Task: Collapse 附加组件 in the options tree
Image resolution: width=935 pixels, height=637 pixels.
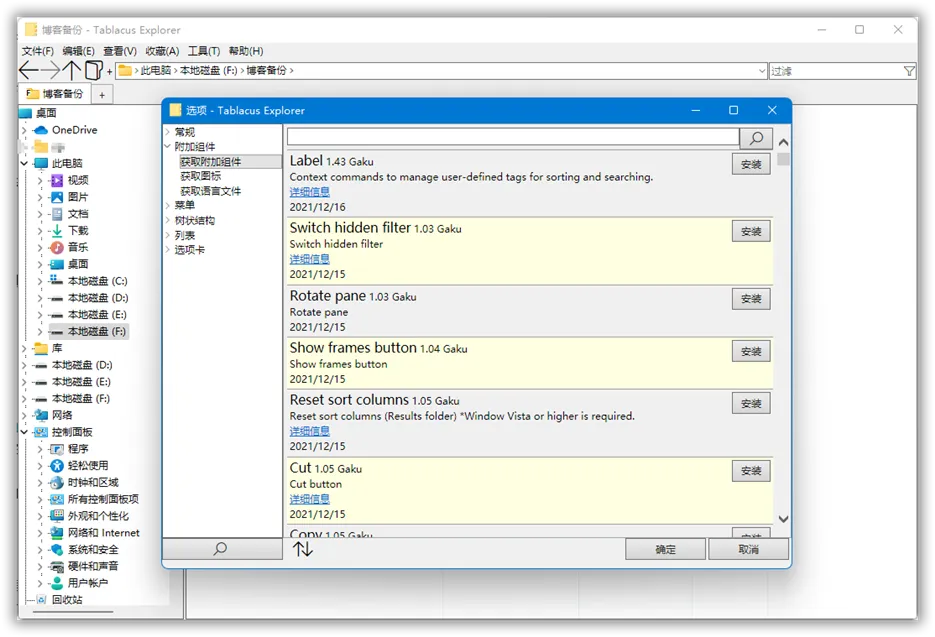Action: pyautogui.click(x=168, y=146)
